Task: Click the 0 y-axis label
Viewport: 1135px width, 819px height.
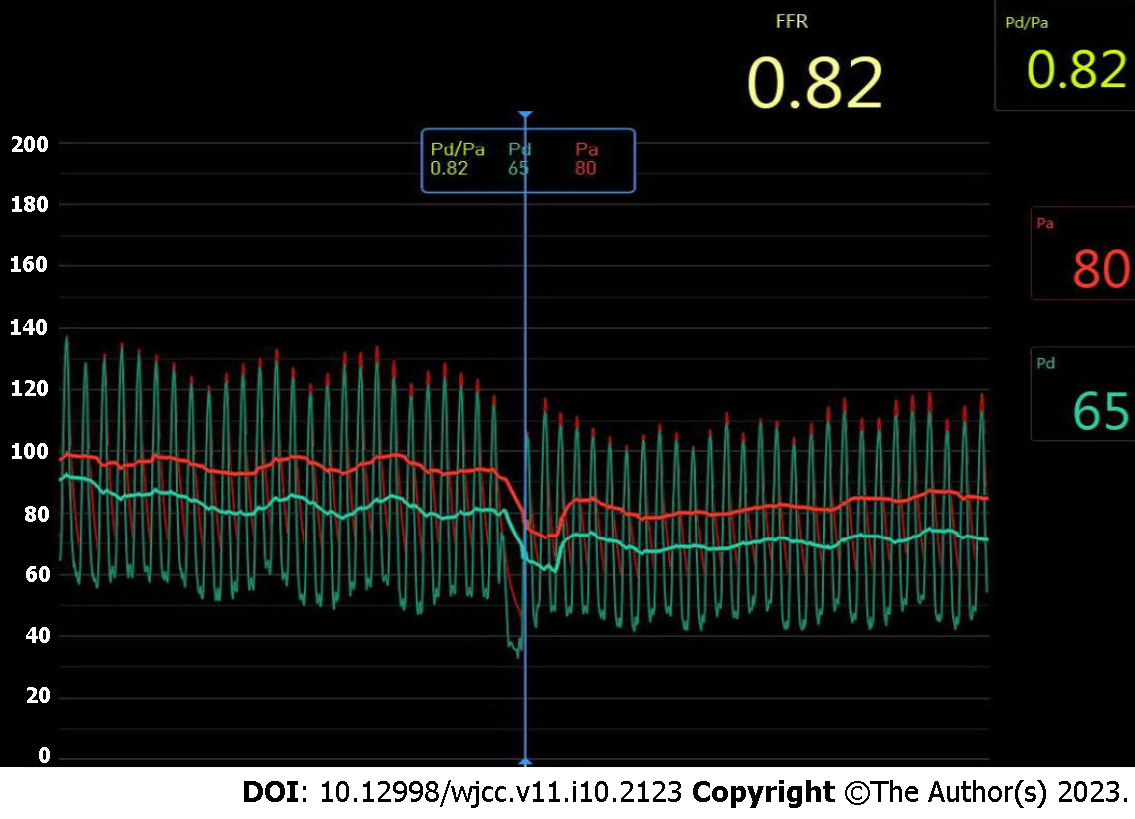Action: [44, 756]
